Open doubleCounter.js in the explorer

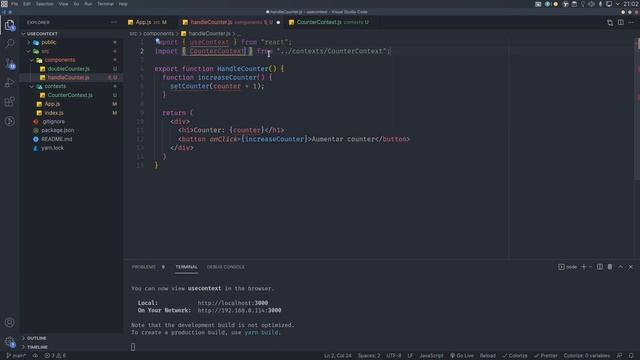(x=69, y=69)
